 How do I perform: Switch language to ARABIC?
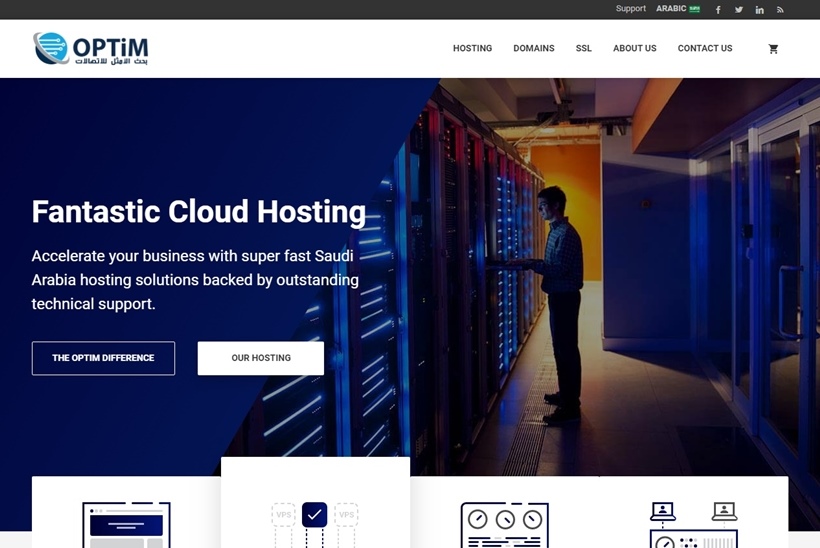tap(671, 9)
